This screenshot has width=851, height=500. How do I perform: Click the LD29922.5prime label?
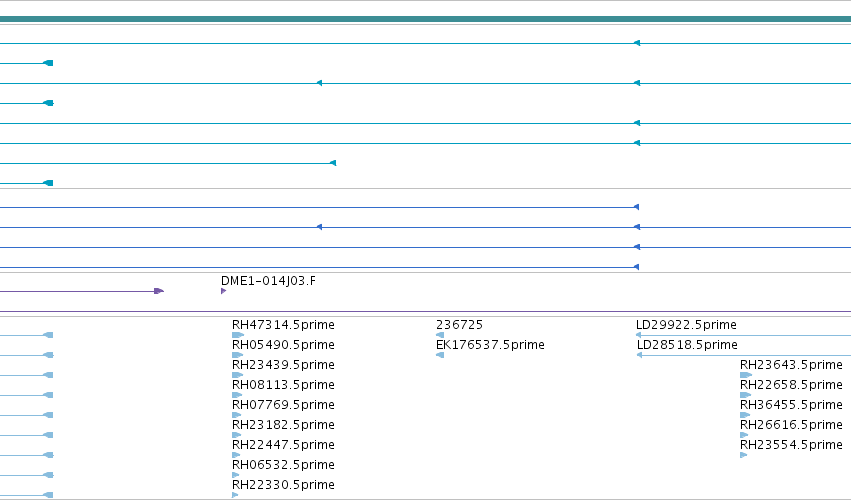(x=686, y=325)
